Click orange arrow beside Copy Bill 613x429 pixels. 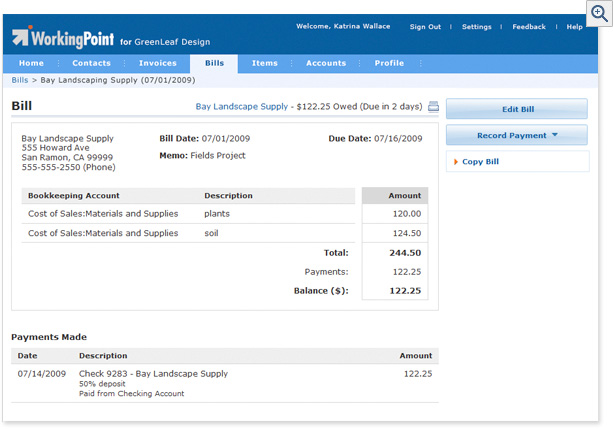point(456,162)
